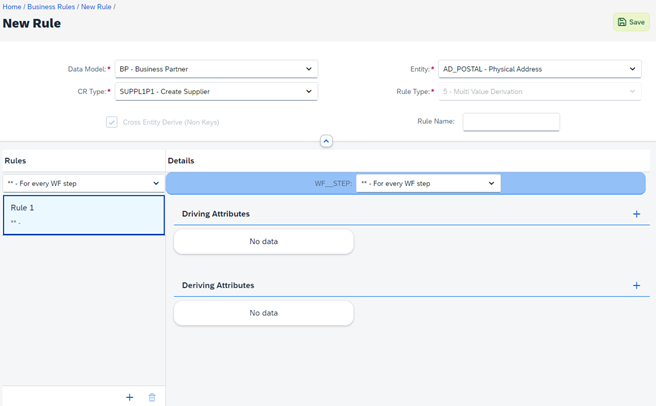Screen dimensions: 656x406
Task: Open the CR Type dropdown
Action: pos(216,91)
